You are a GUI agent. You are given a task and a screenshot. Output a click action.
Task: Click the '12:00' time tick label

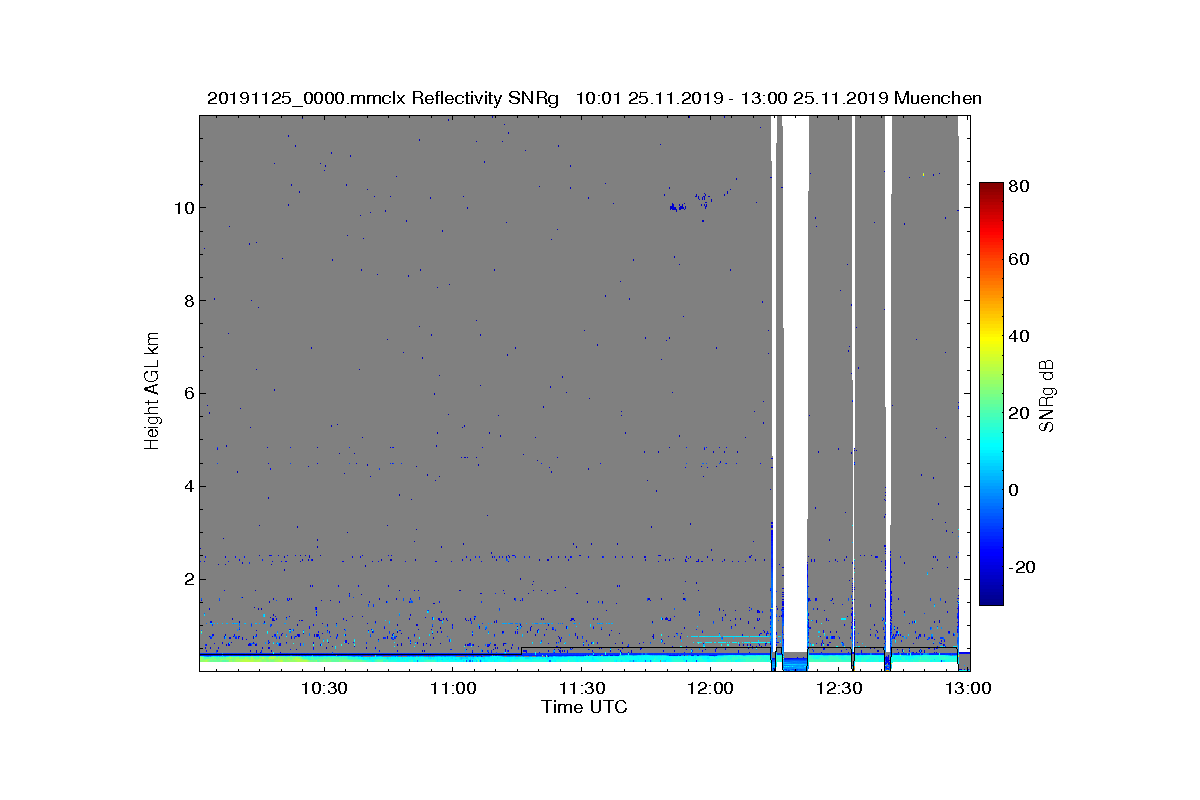711,689
